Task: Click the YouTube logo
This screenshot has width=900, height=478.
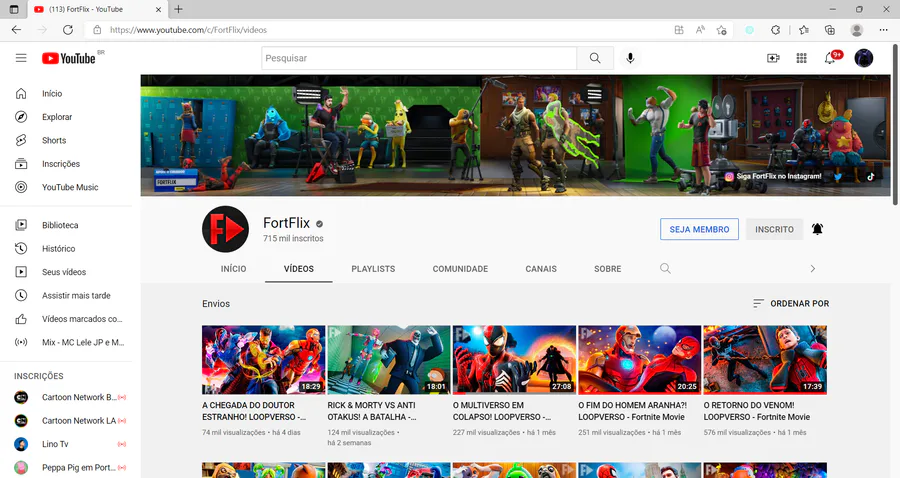Action: 69,58
